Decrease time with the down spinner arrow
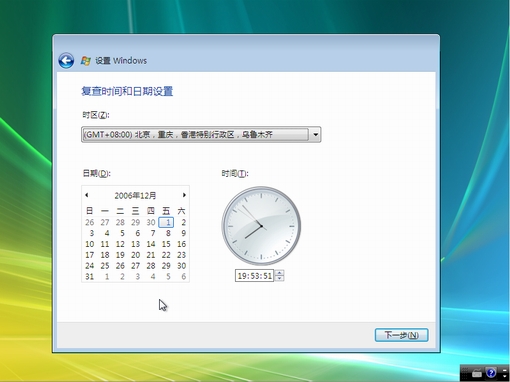The height and width of the screenshot is (382, 510). click(x=280, y=279)
